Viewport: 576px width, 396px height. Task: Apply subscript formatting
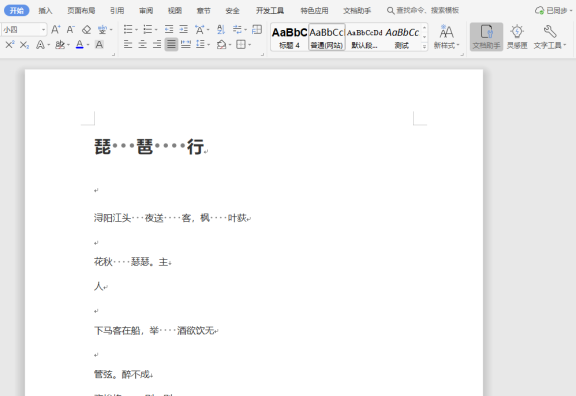tap(24, 45)
